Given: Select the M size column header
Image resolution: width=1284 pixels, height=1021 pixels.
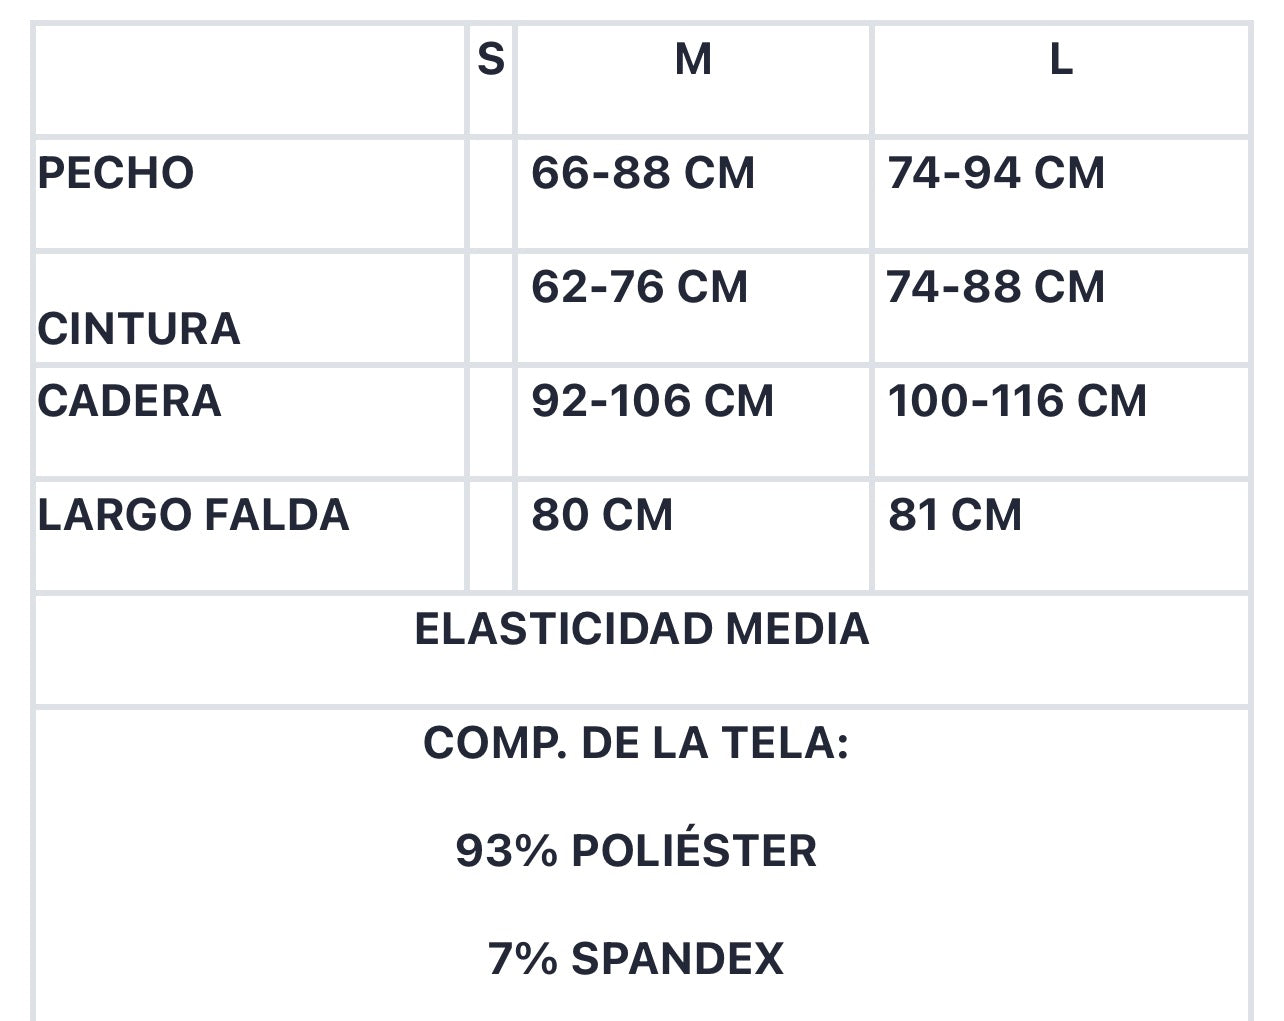Looking at the screenshot, I should [693, 60].
